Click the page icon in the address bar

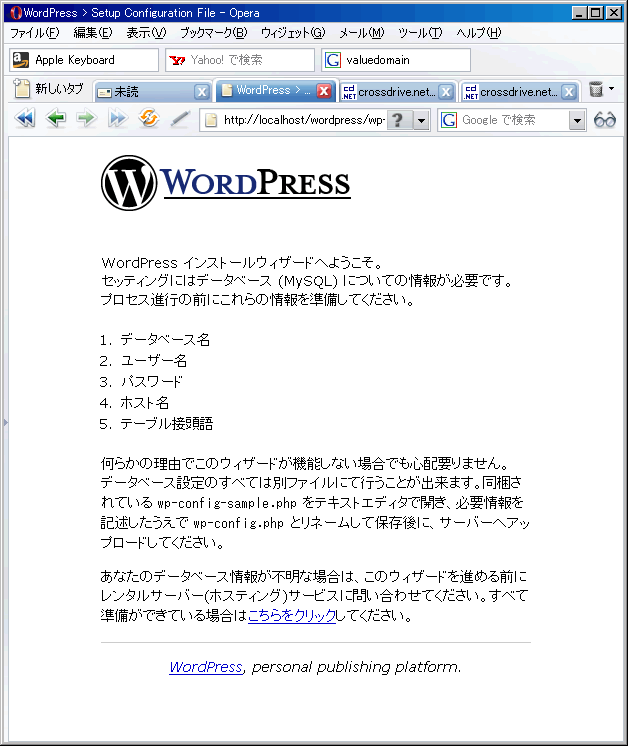point(211,120)
